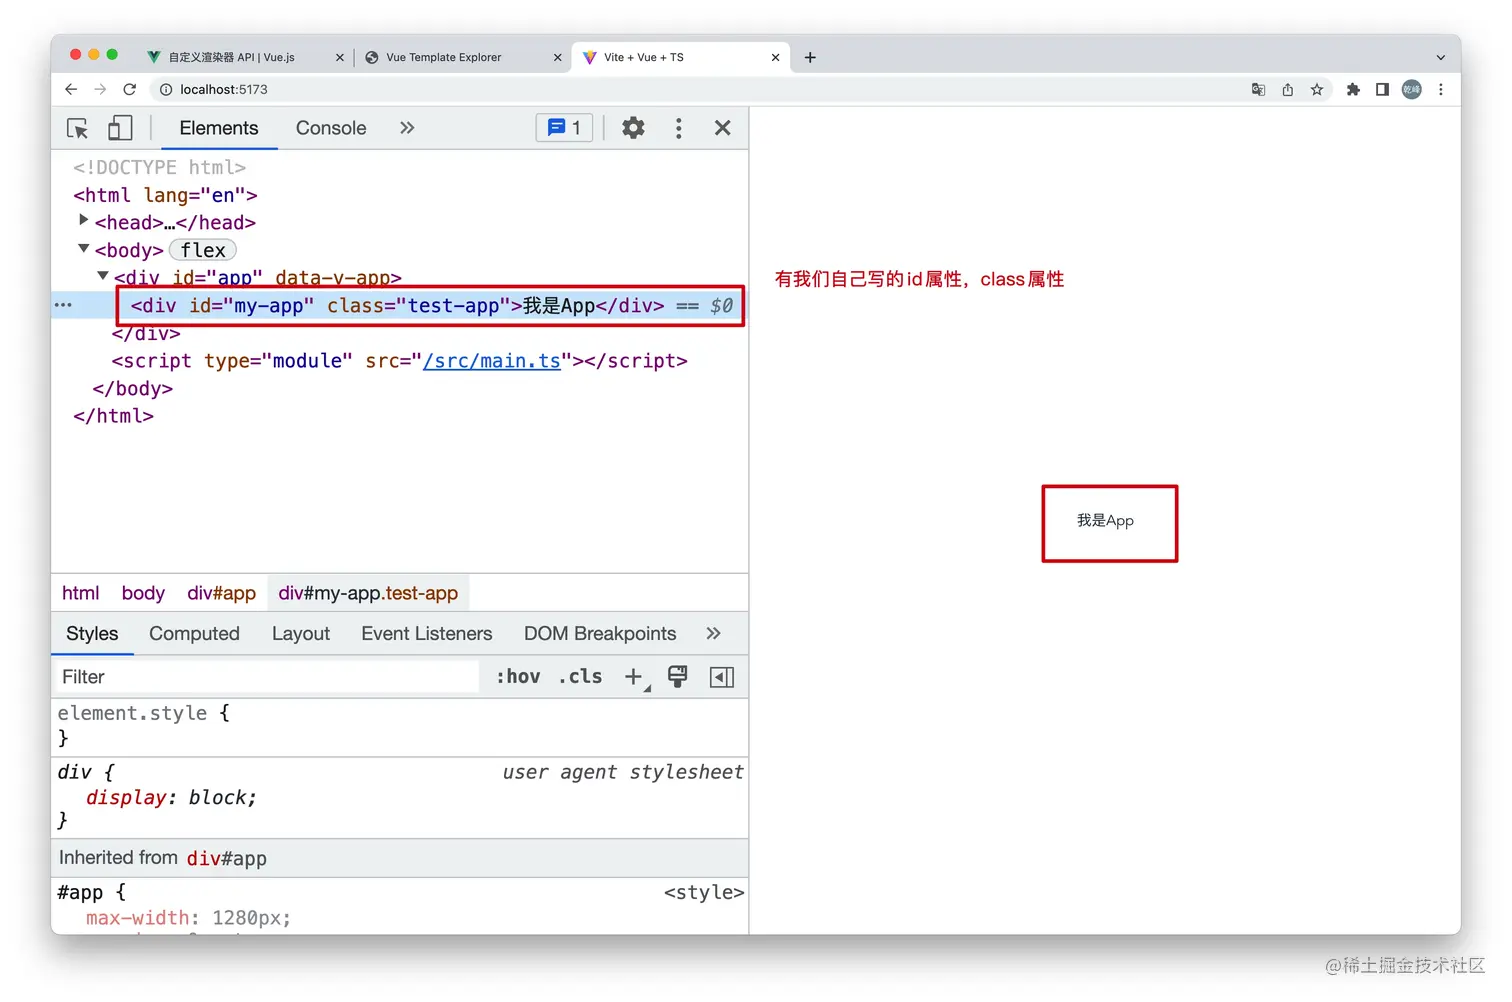Add a new style rule
The width and height of the screenshot is (1512, 1002).
pos(634,677)
